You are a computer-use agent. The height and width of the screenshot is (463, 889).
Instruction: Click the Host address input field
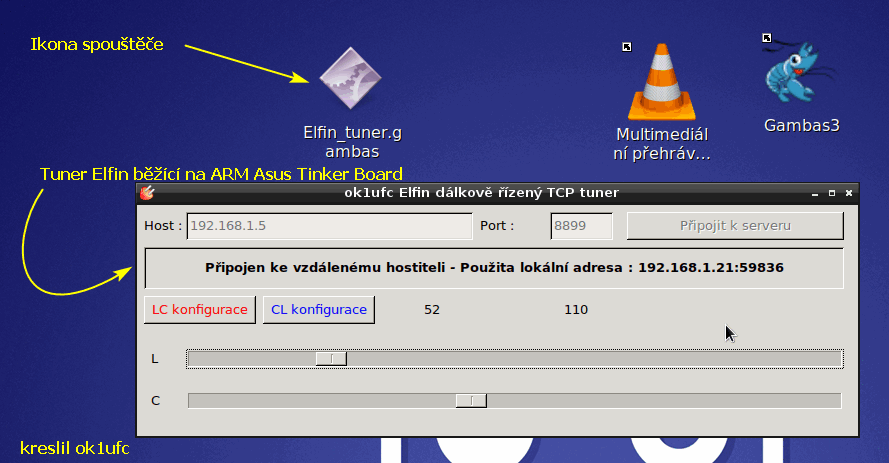tap(329, 226)
